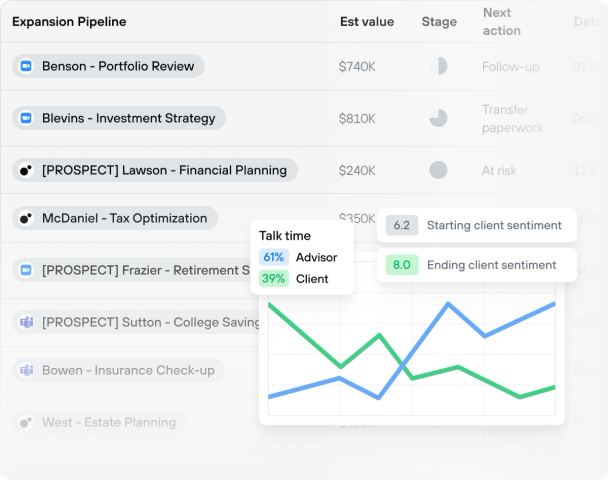
Task: Click the recorder icon beside McDaniel - Tax Optimization
Action: pos(27,218)
